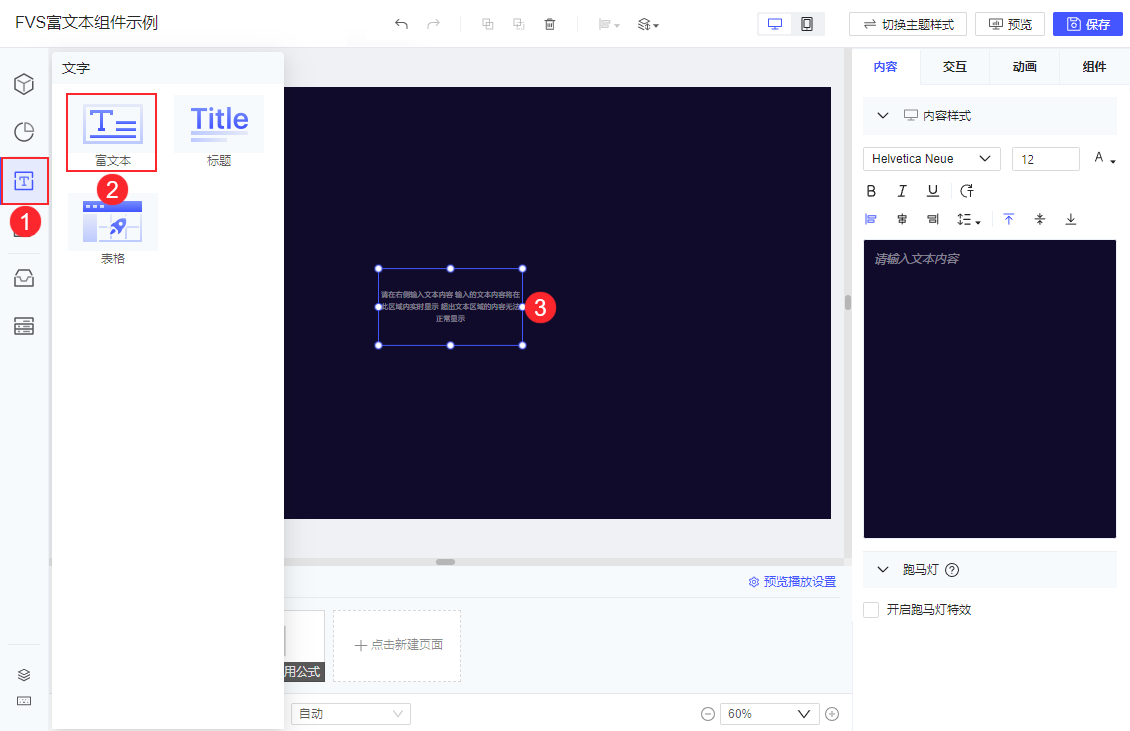Screen dimensions: 1130x731
Task: Click the 3D cube icon in sidebar
Action: click(24, 84)
